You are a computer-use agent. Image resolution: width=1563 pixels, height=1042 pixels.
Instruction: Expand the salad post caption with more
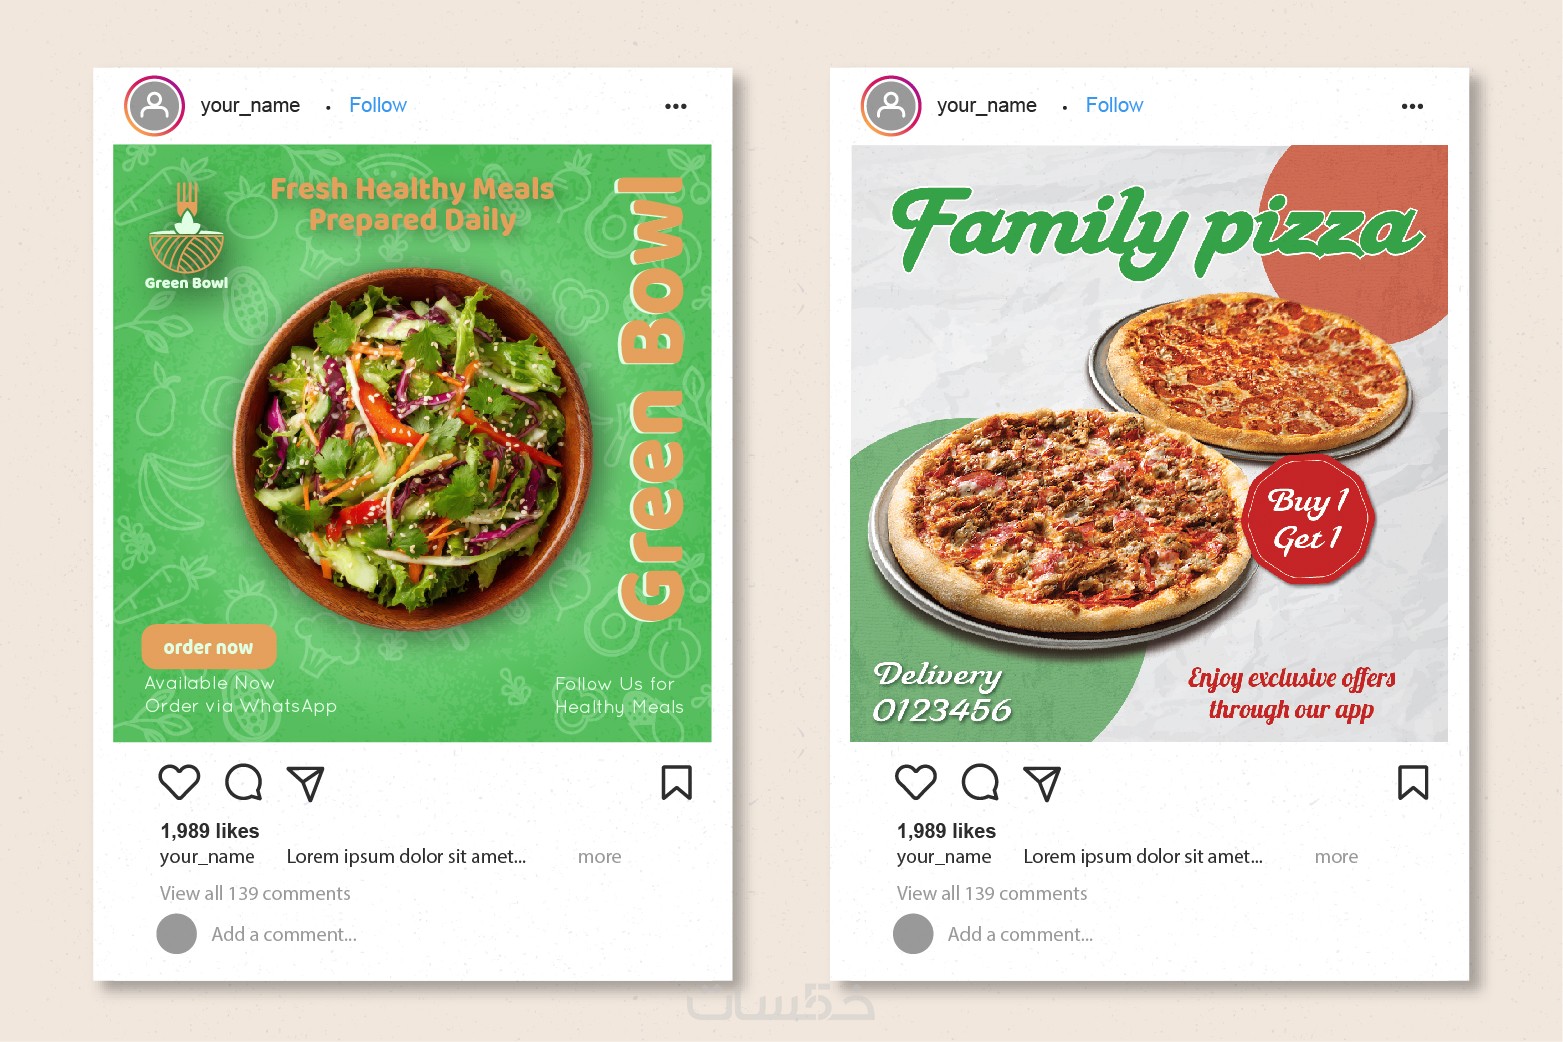coord(599,857)
